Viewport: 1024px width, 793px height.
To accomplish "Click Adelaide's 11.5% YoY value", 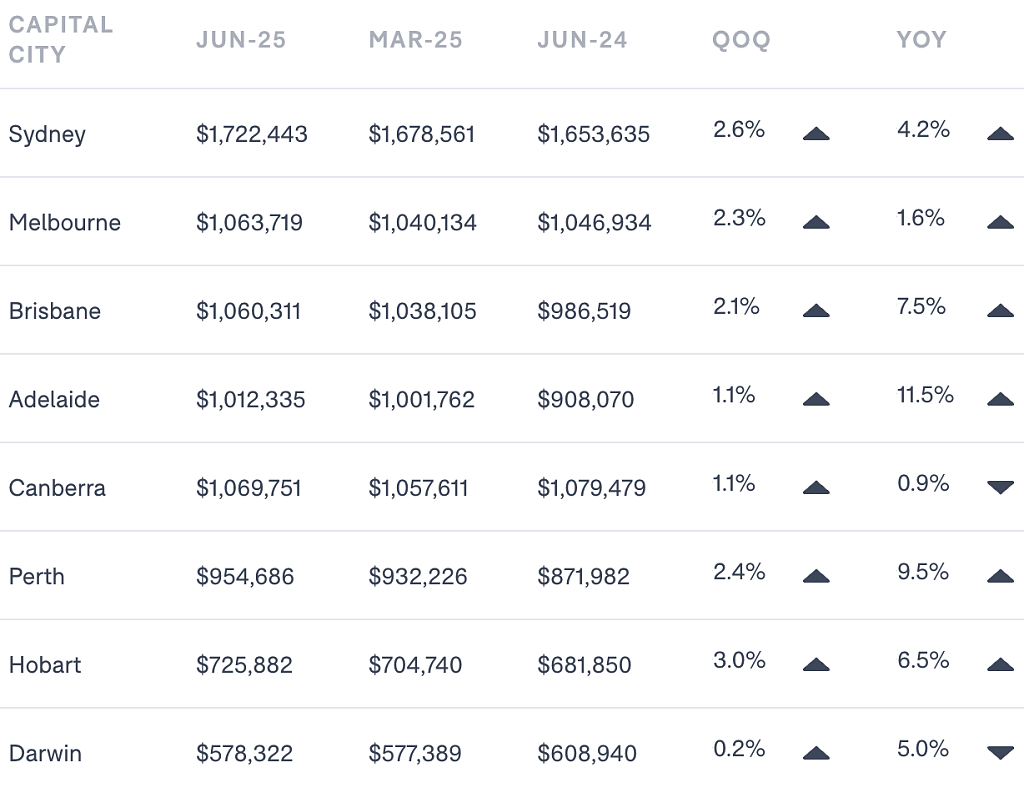I will [925, 395].
